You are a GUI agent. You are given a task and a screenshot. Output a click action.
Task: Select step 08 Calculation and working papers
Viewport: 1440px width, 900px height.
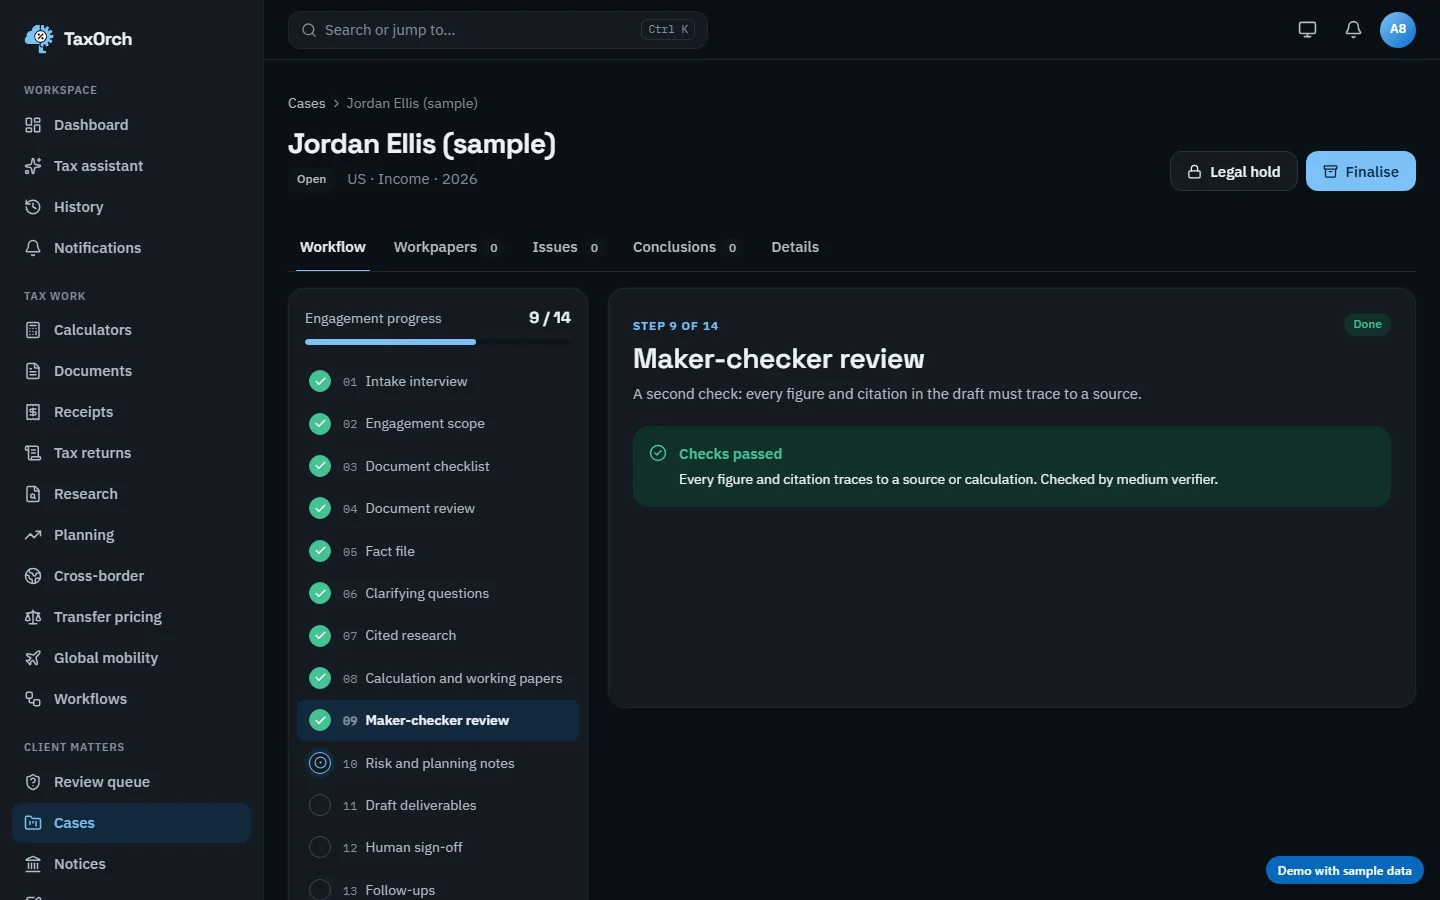(438, 678)
